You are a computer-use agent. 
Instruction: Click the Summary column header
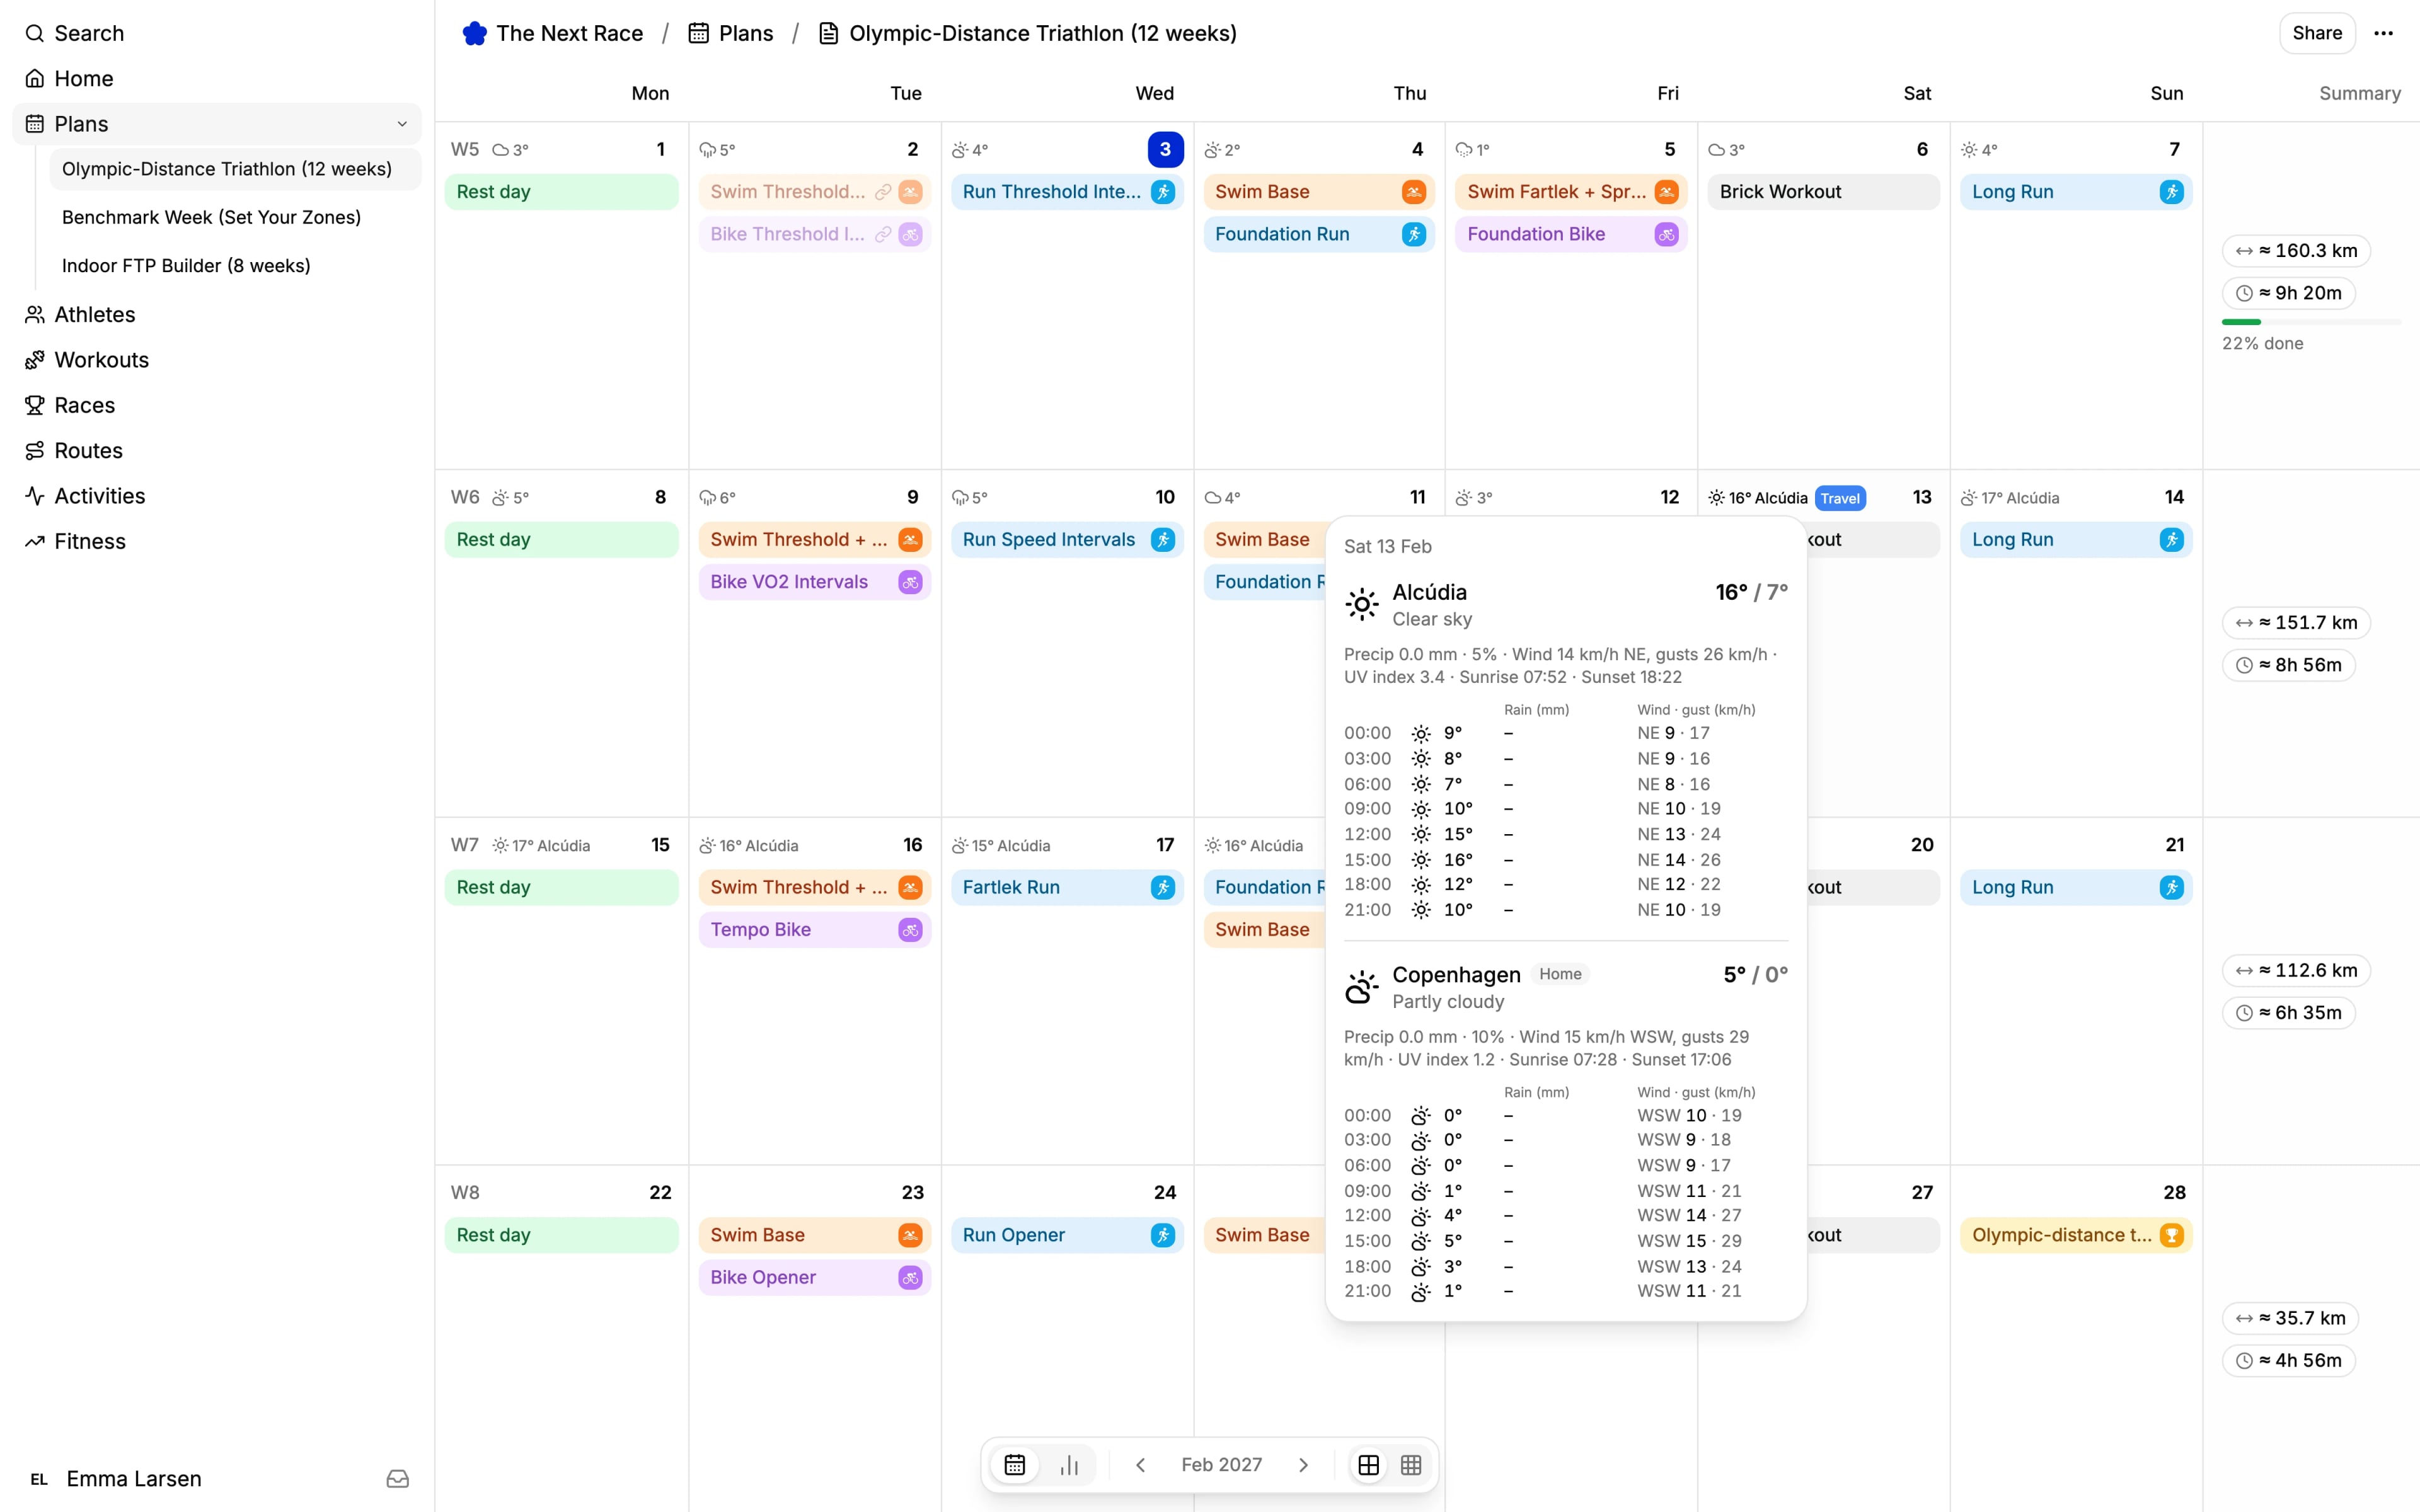(x=2359, y=93)
